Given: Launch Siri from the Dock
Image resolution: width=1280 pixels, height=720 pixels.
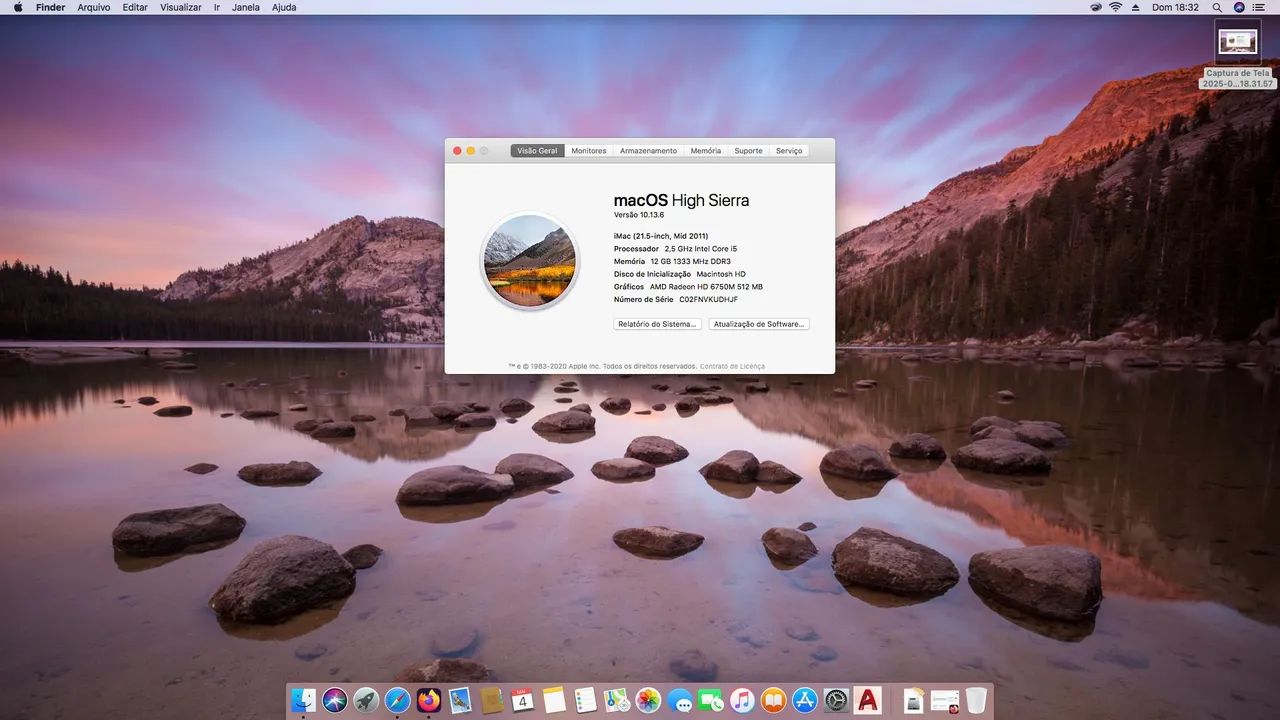Looking at the screenshot, I should coord(335,700).
